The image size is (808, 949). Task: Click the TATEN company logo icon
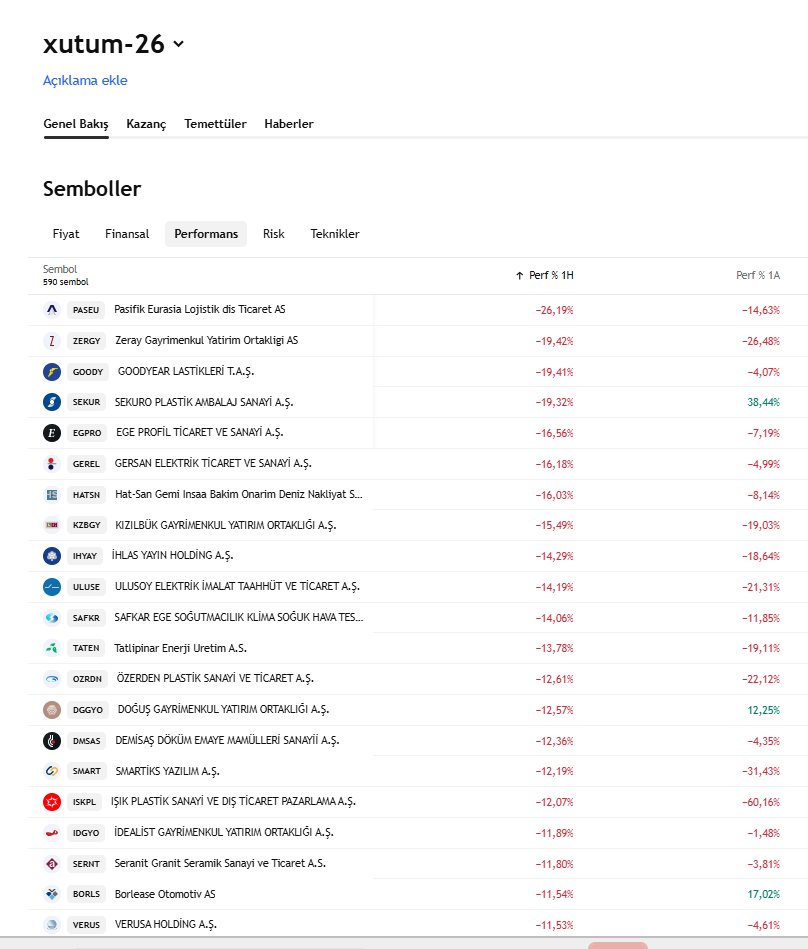point(52,648)
